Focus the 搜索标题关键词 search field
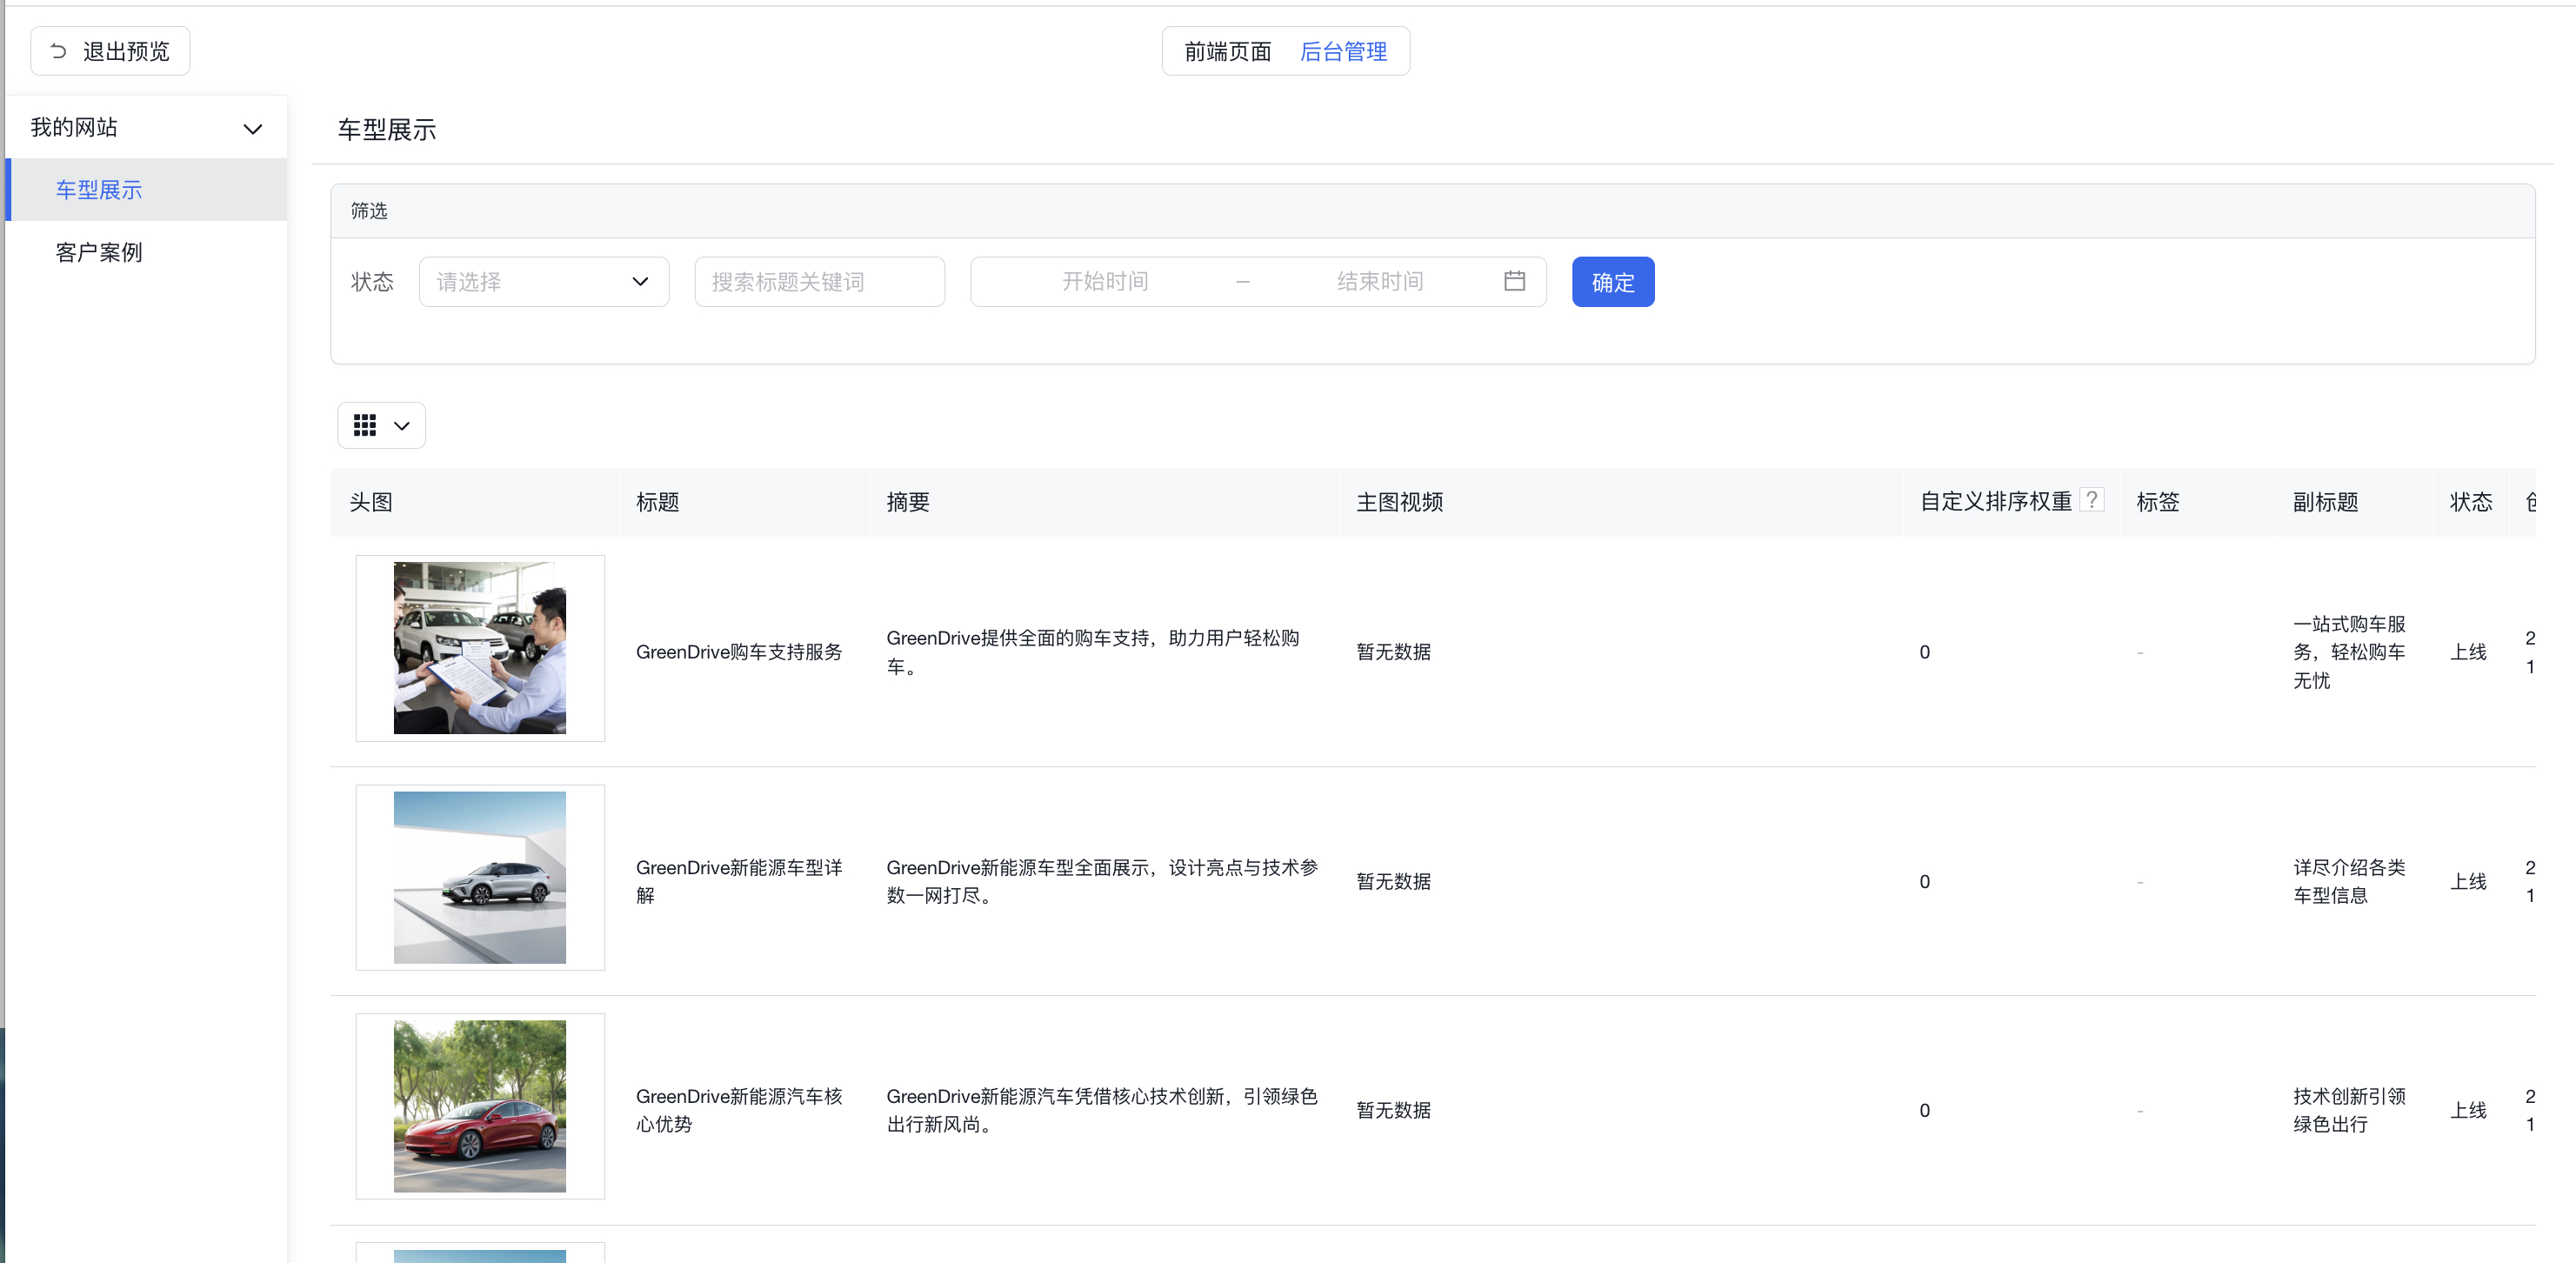 click(819, 282)
